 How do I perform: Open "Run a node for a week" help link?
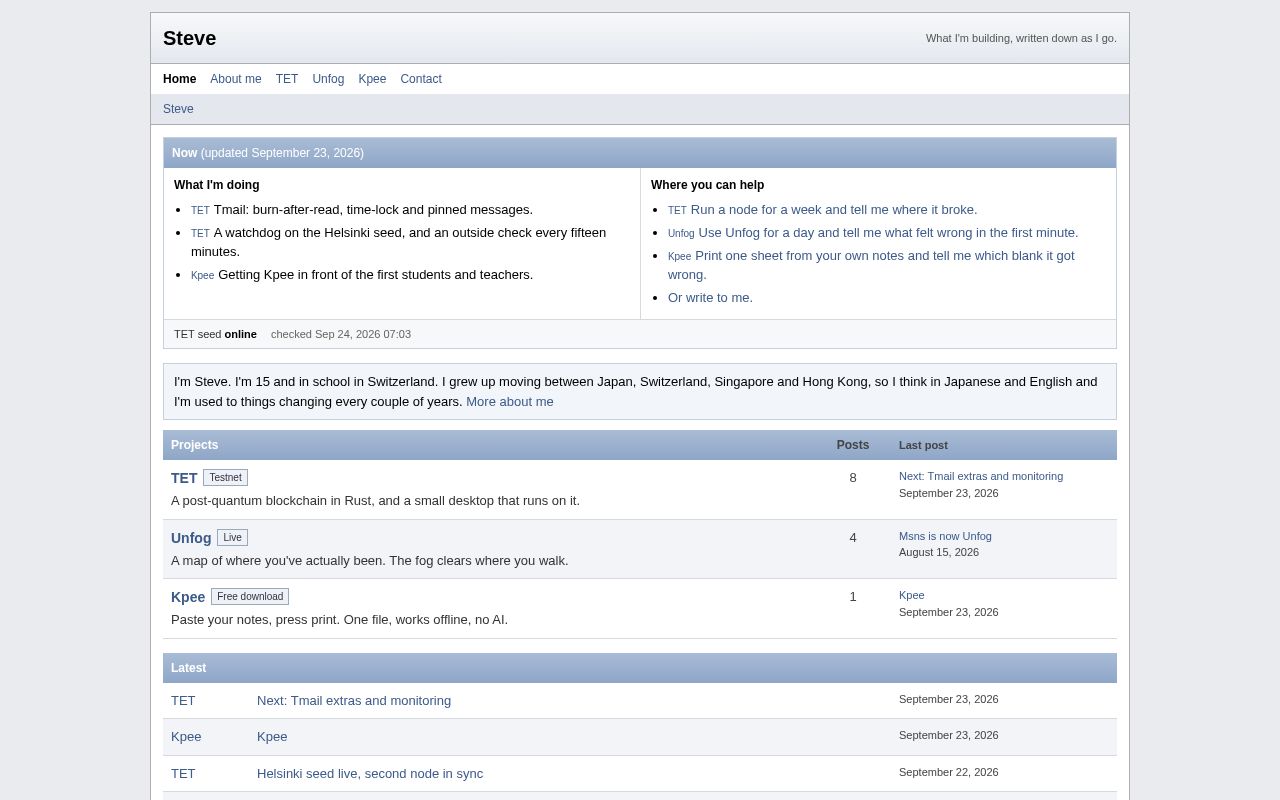pos(833,210)
